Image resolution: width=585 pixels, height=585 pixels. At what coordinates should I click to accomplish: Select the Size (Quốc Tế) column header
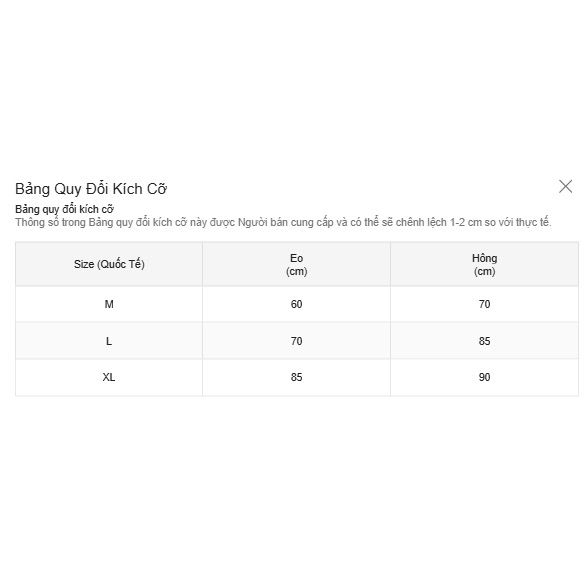point(109,264)
